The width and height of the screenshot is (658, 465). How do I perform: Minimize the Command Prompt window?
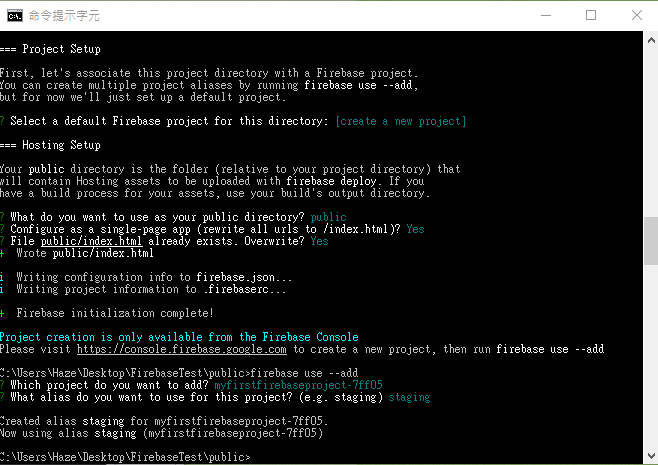(546, 16)
